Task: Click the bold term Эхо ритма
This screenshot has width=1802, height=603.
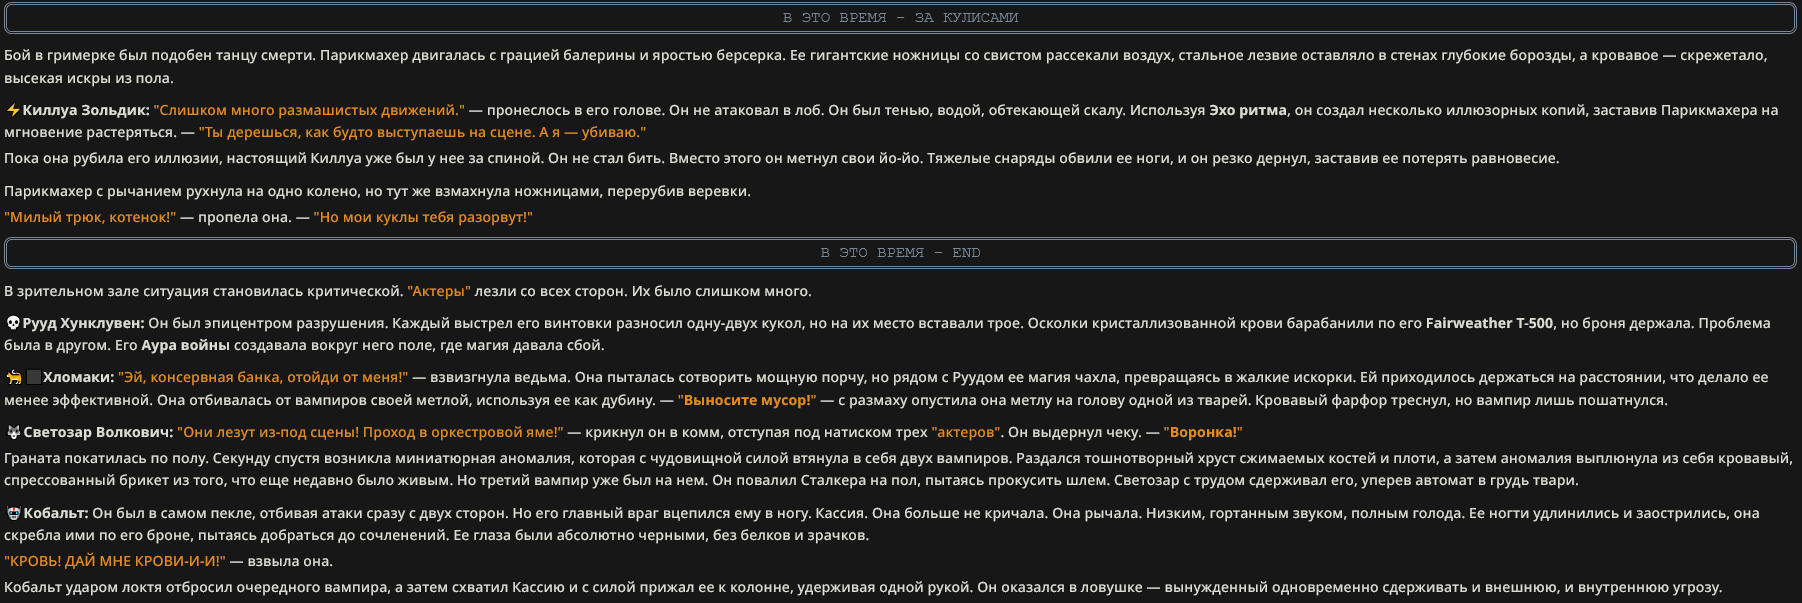Action: click(x=1248, y=111)
